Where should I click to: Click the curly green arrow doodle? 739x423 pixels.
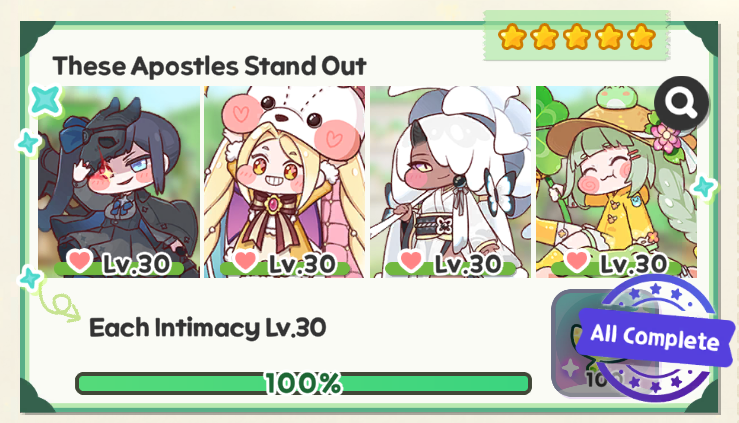(59, 304)
